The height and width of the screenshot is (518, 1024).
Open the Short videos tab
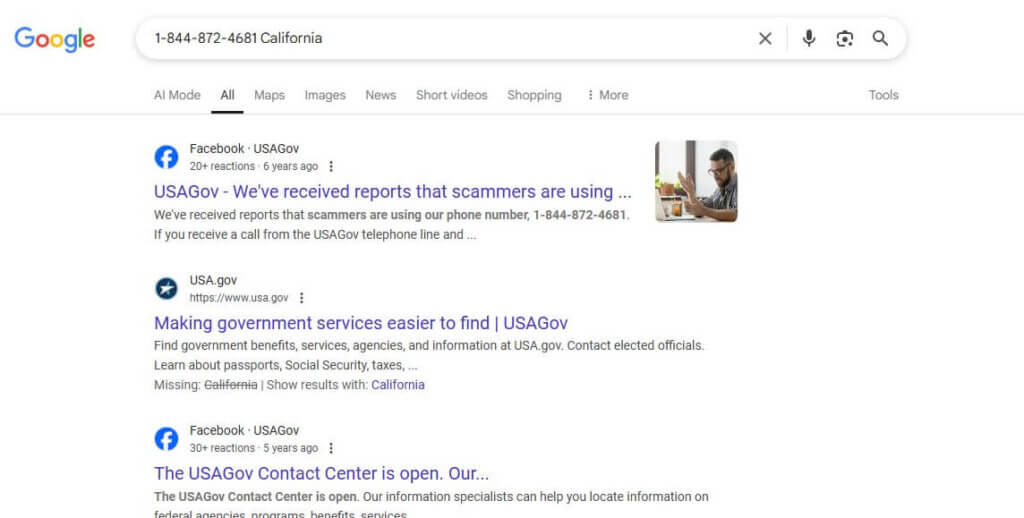451,95
